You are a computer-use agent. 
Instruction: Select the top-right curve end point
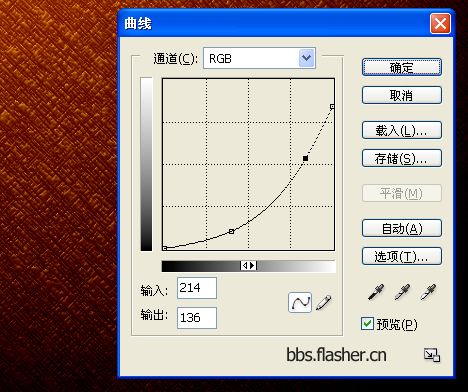click(332, 107)
